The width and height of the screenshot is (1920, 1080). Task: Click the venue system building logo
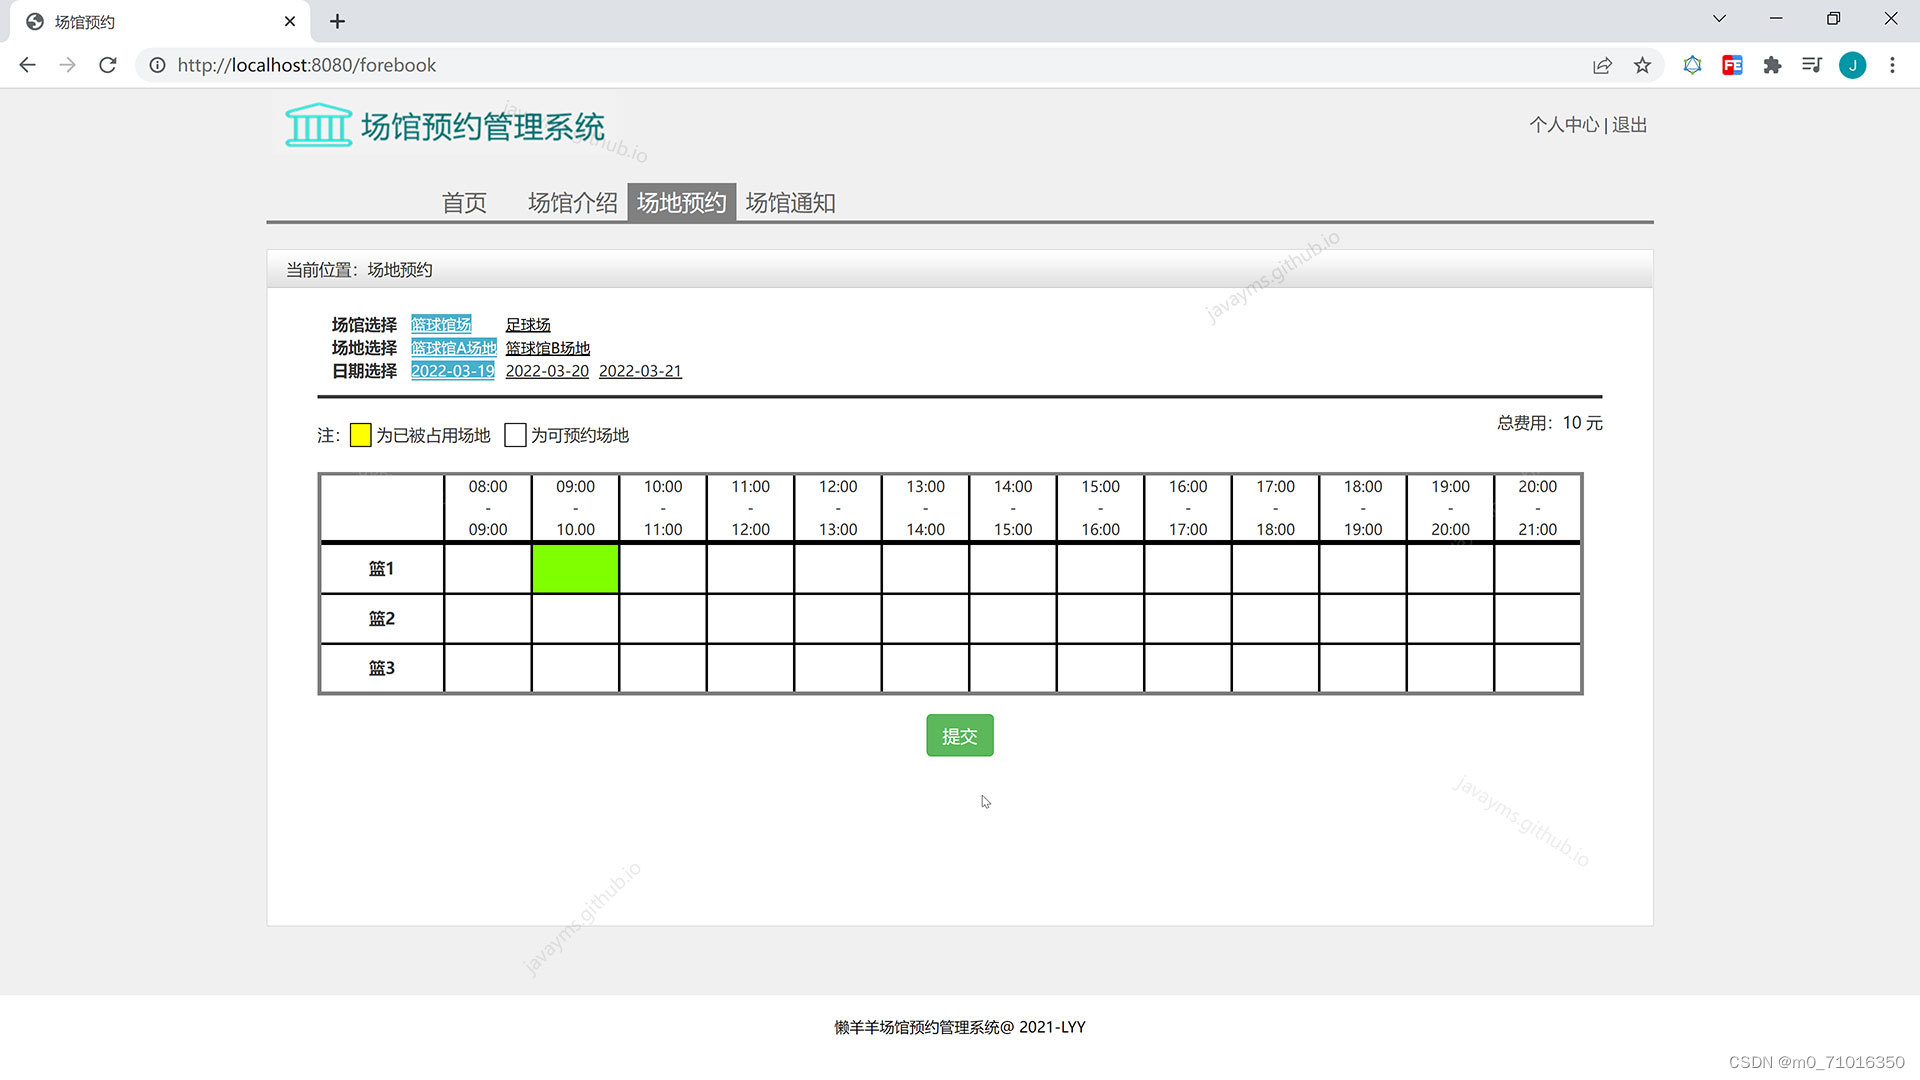[x=318, y=125]
